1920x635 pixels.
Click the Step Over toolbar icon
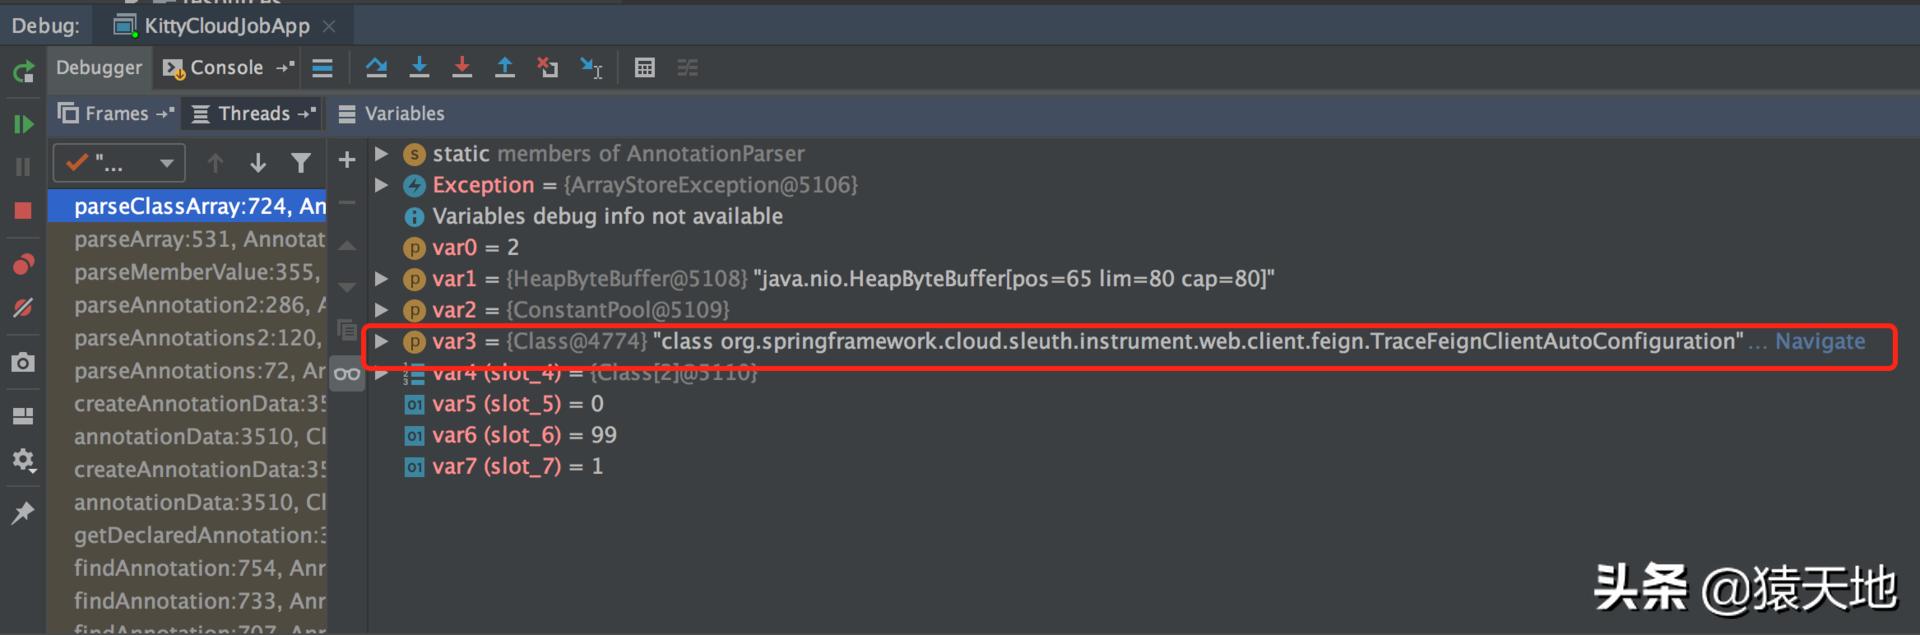click(x=376, y=68)
